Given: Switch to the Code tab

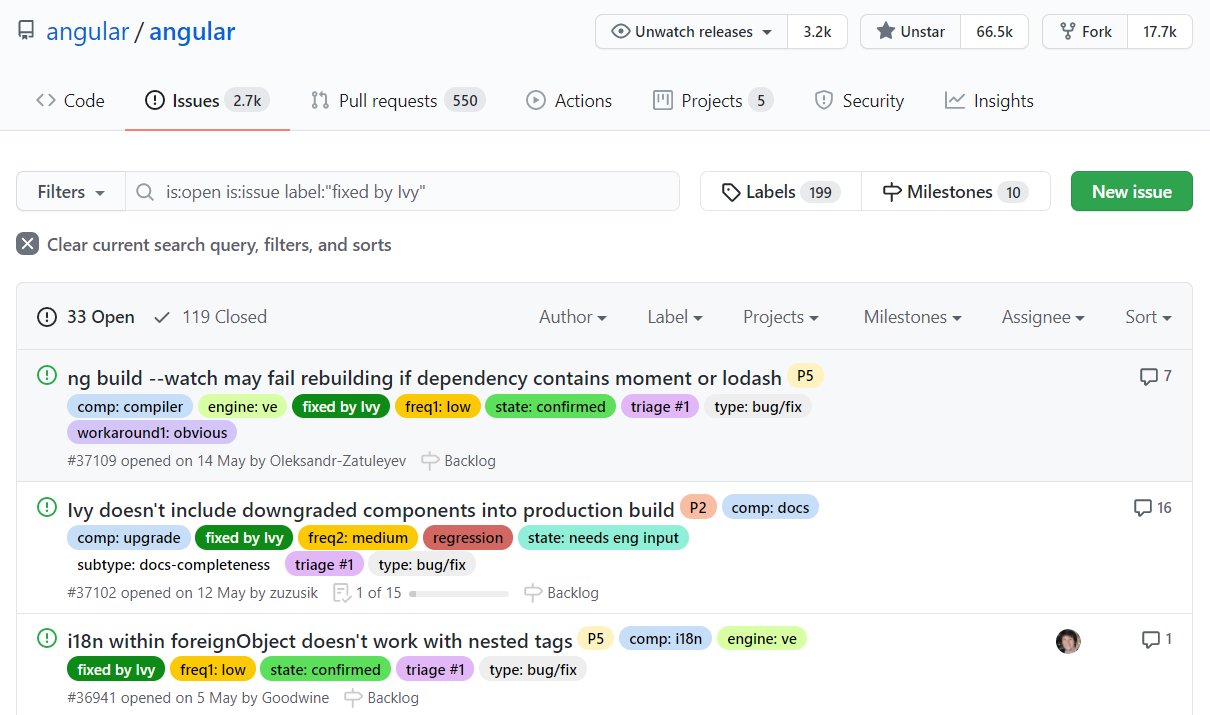Looking at the screenshot, I should [70, 101].
